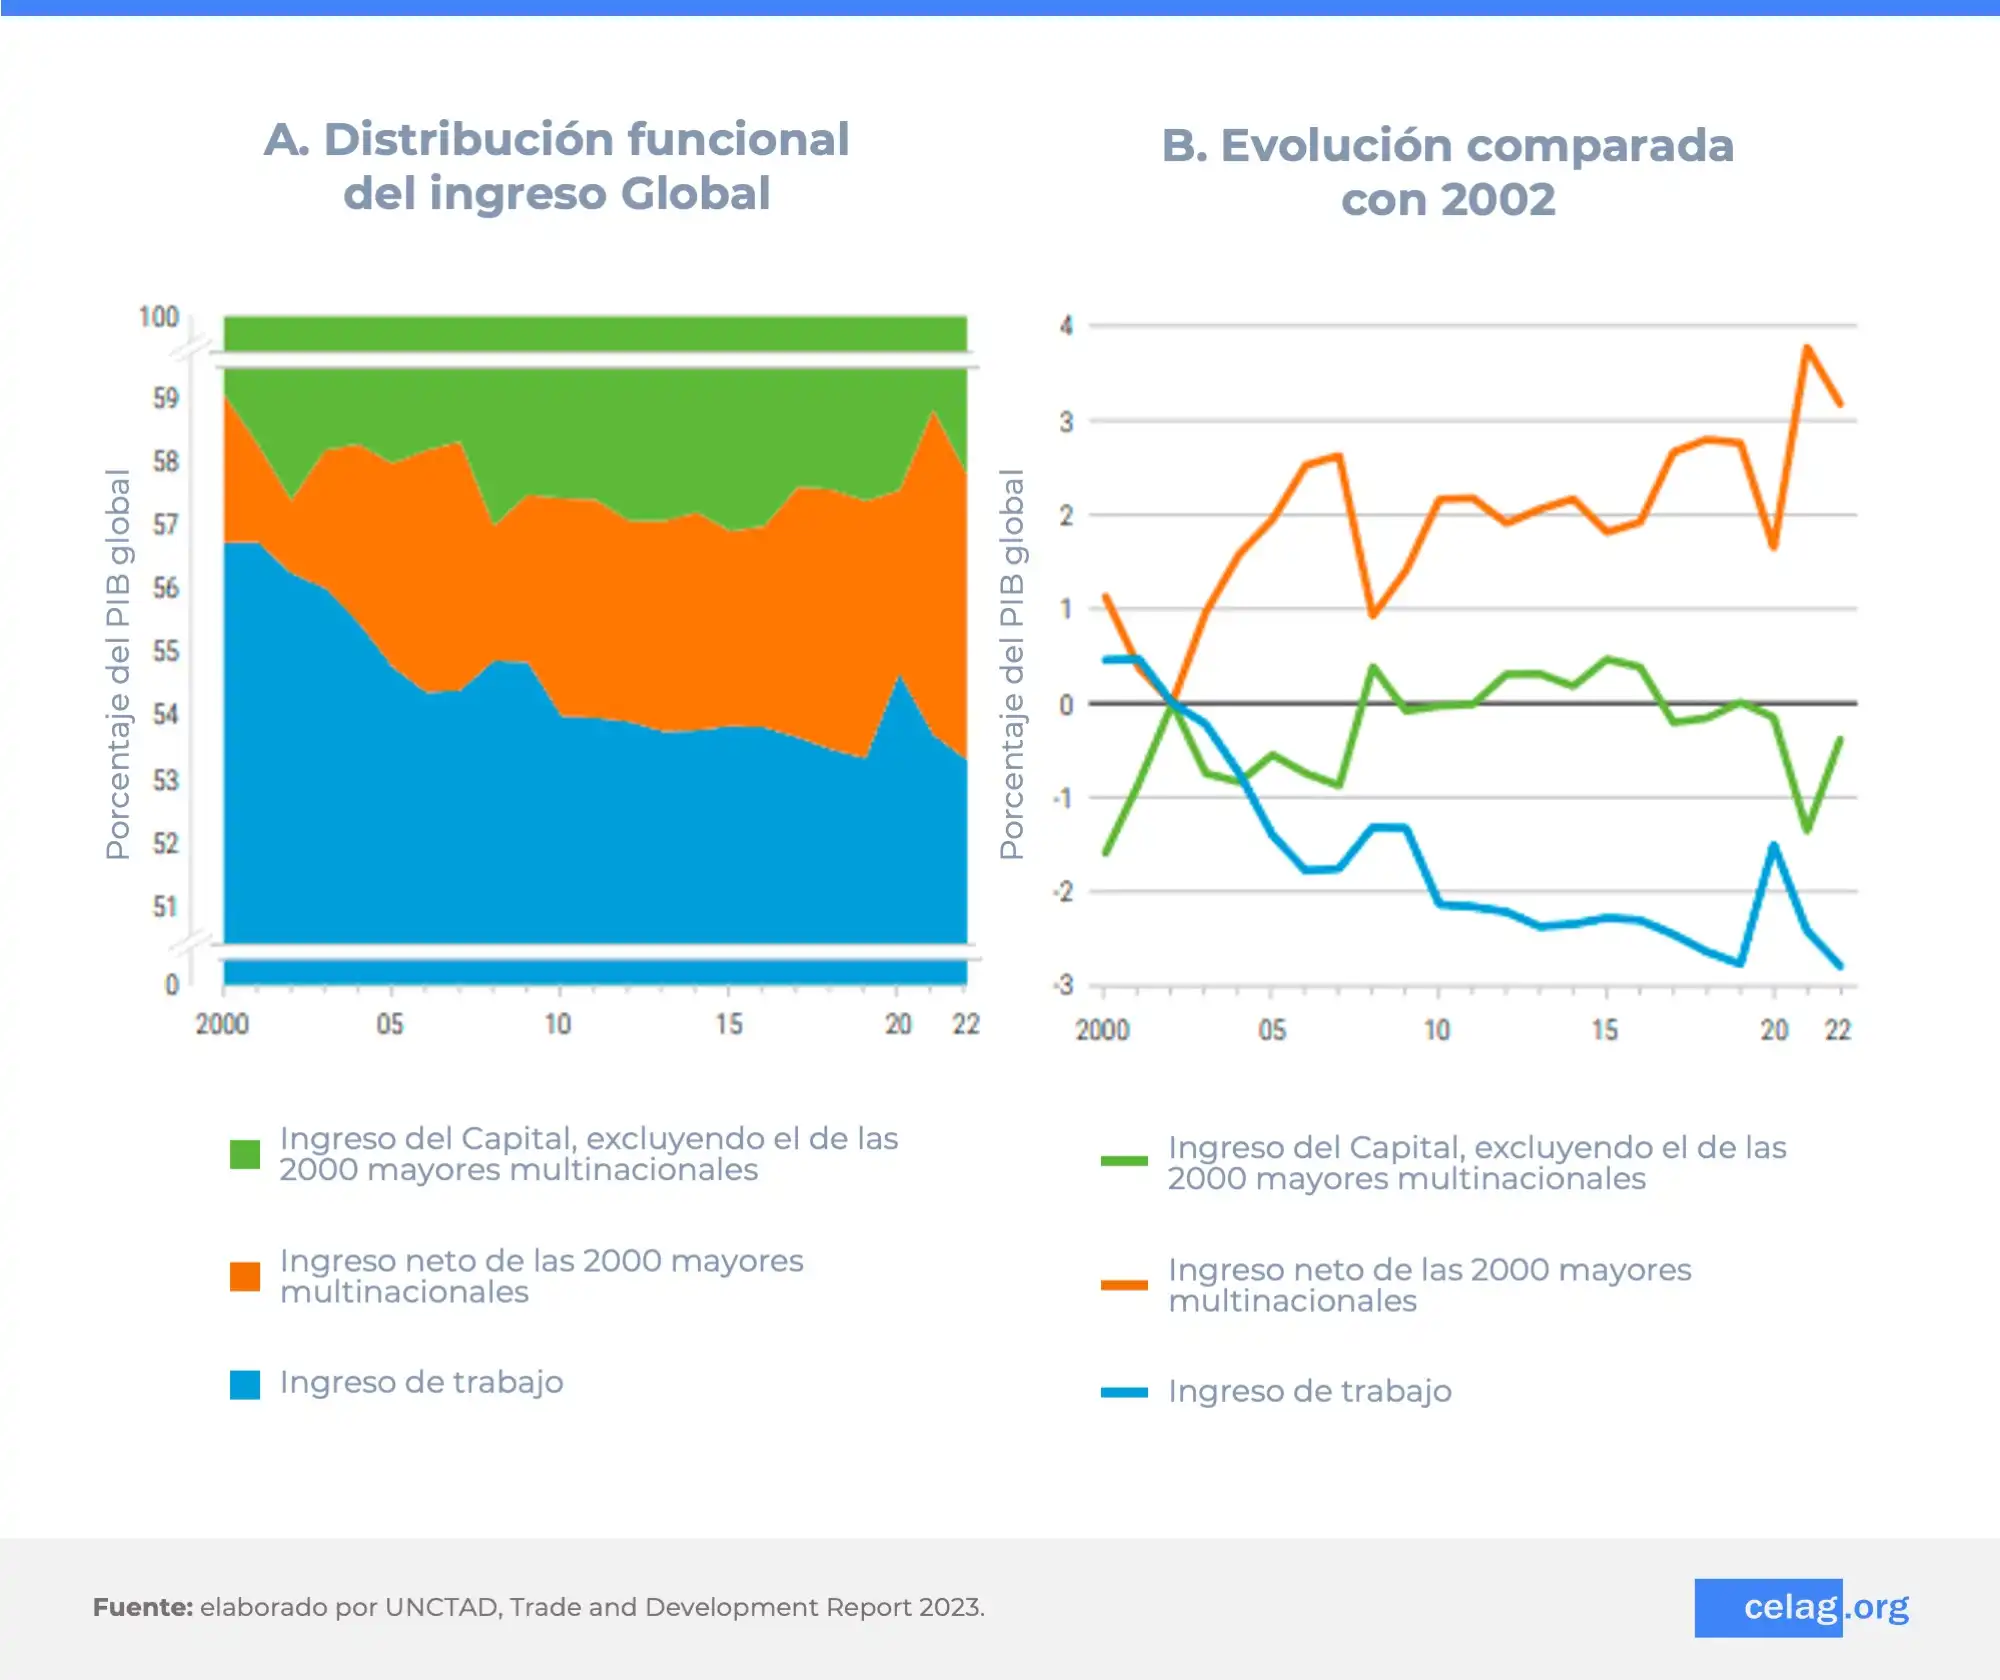The width and height of the screenshot is (2000, 1680).
Task: Click the blue line legend marker in chart B
Action: (x=1124, y=1392)
